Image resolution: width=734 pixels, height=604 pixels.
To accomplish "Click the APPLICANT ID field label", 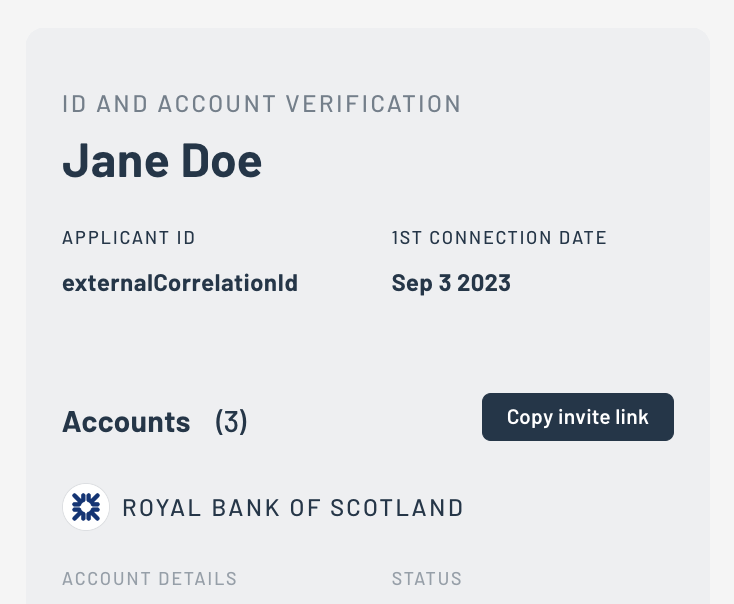I will [x=128, y=238].
